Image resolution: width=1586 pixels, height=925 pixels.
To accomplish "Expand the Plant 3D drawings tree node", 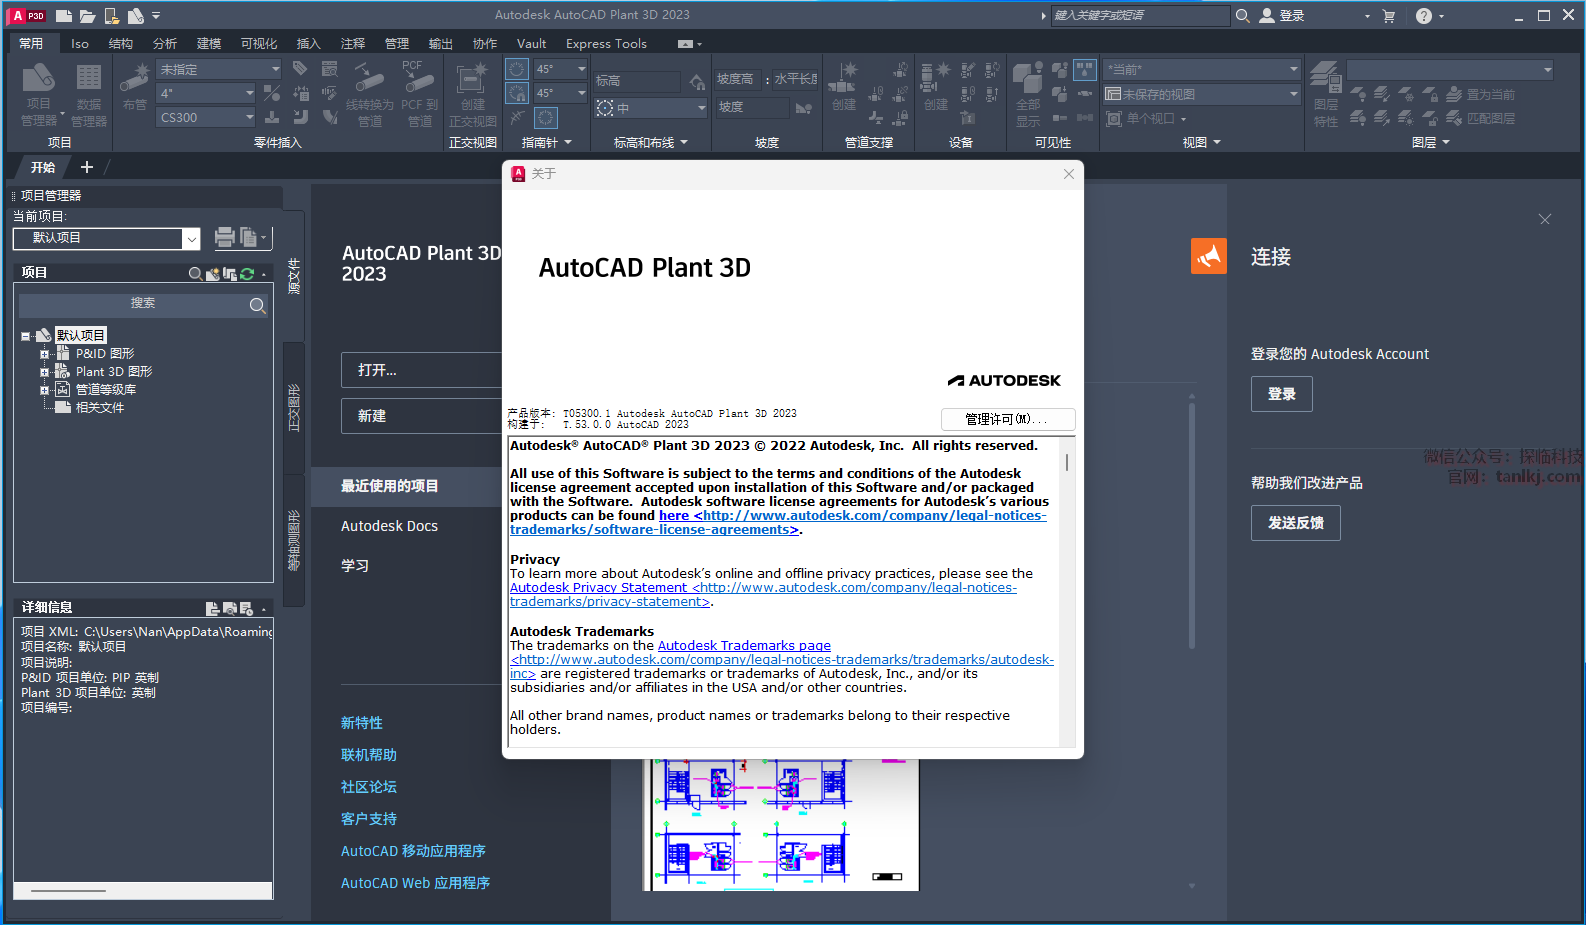I will tap(44, 372).
